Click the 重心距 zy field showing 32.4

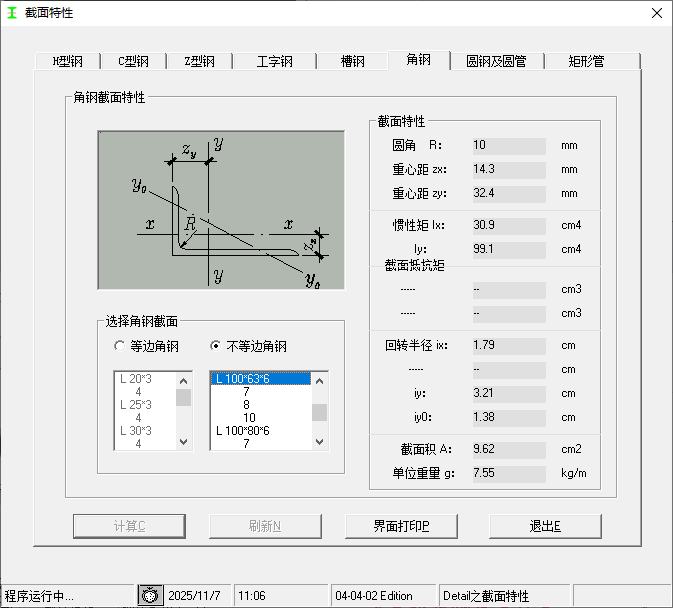(509, 193)
